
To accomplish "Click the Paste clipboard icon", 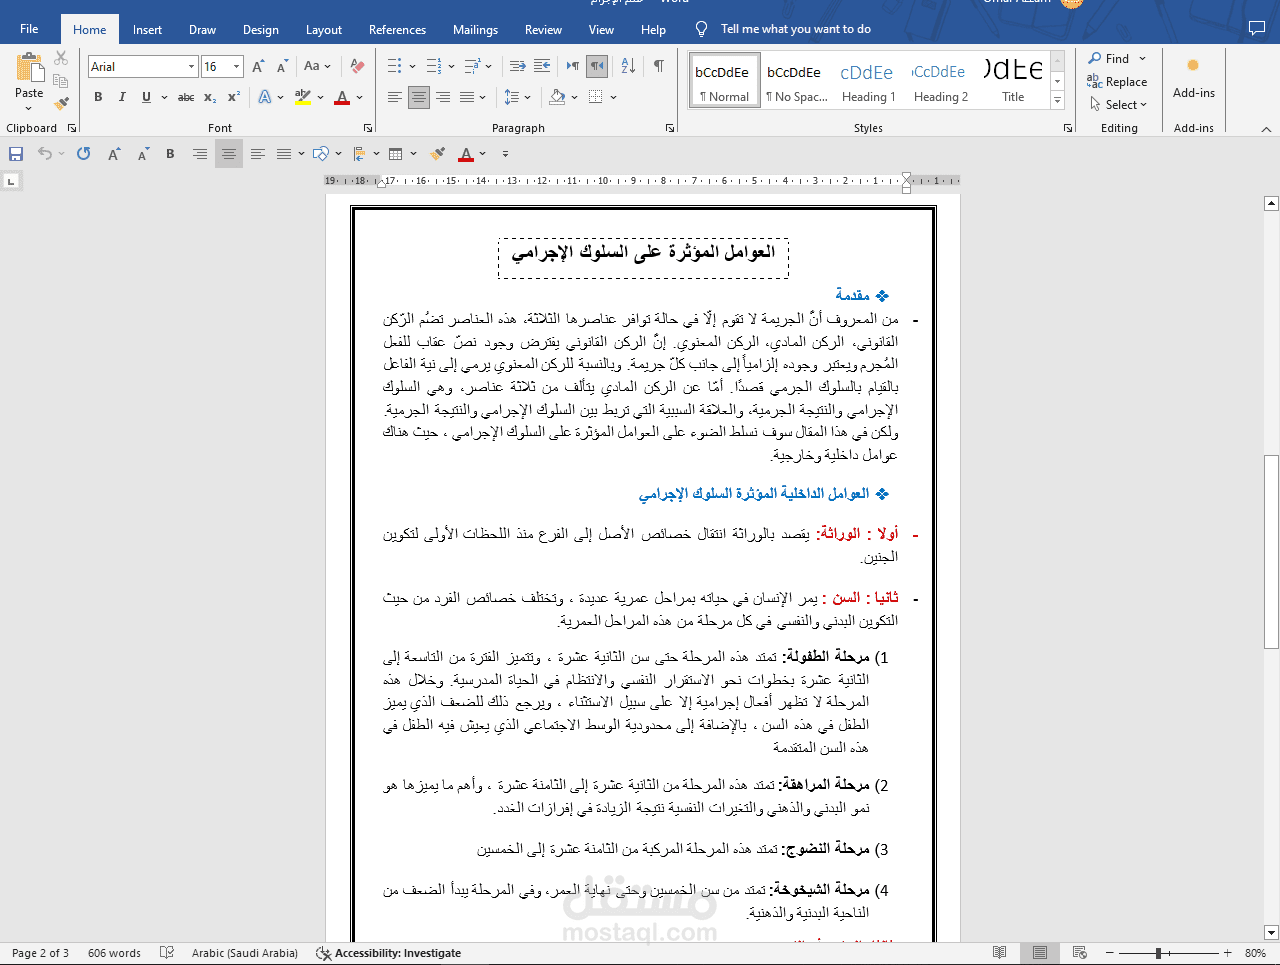I will click(29, 68).
